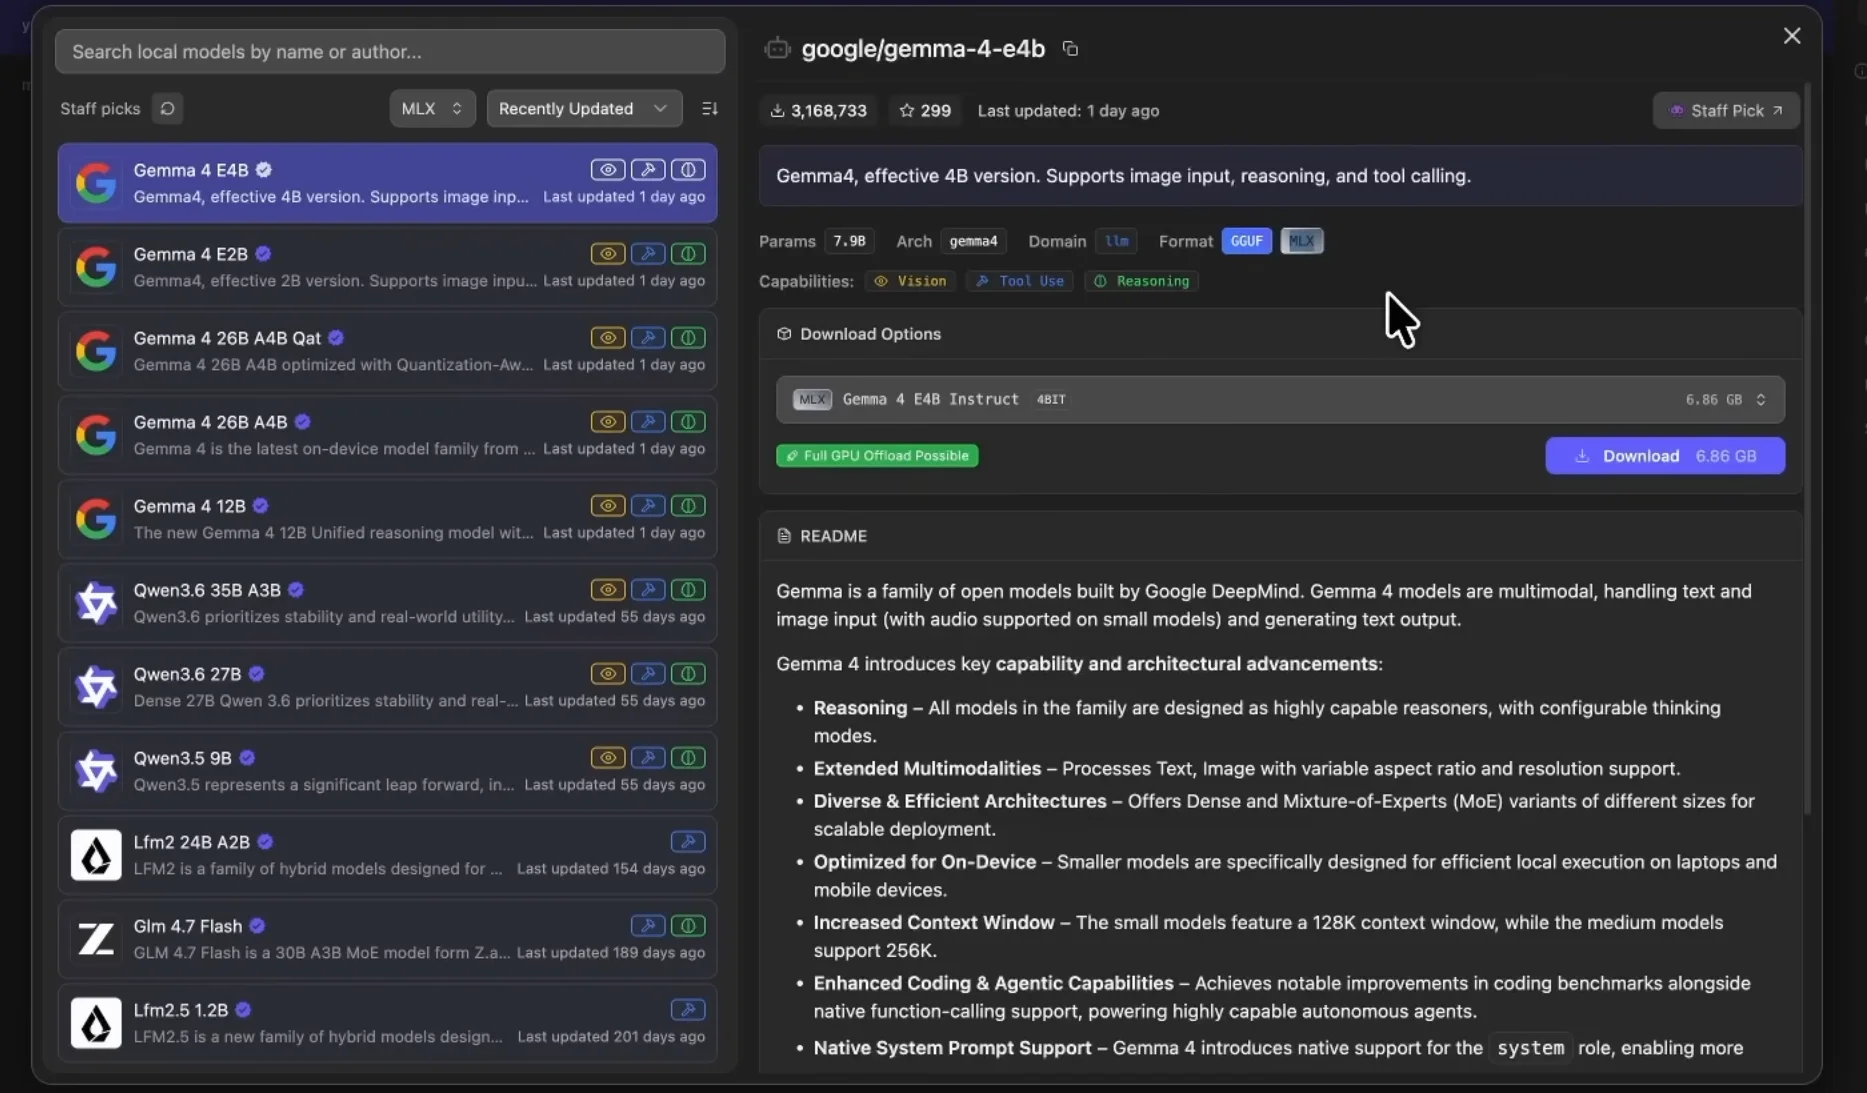Download the 6.86 GB model

tap(1665, 456)
